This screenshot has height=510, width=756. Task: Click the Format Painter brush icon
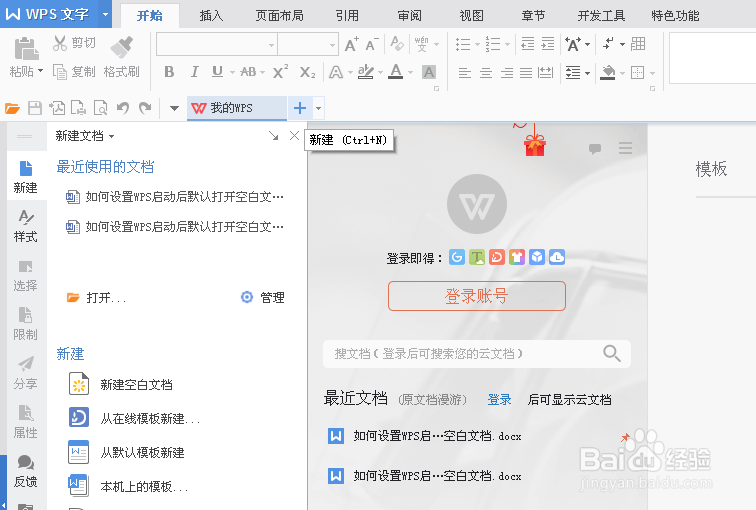pyautogui.click(x=122, y=47)
